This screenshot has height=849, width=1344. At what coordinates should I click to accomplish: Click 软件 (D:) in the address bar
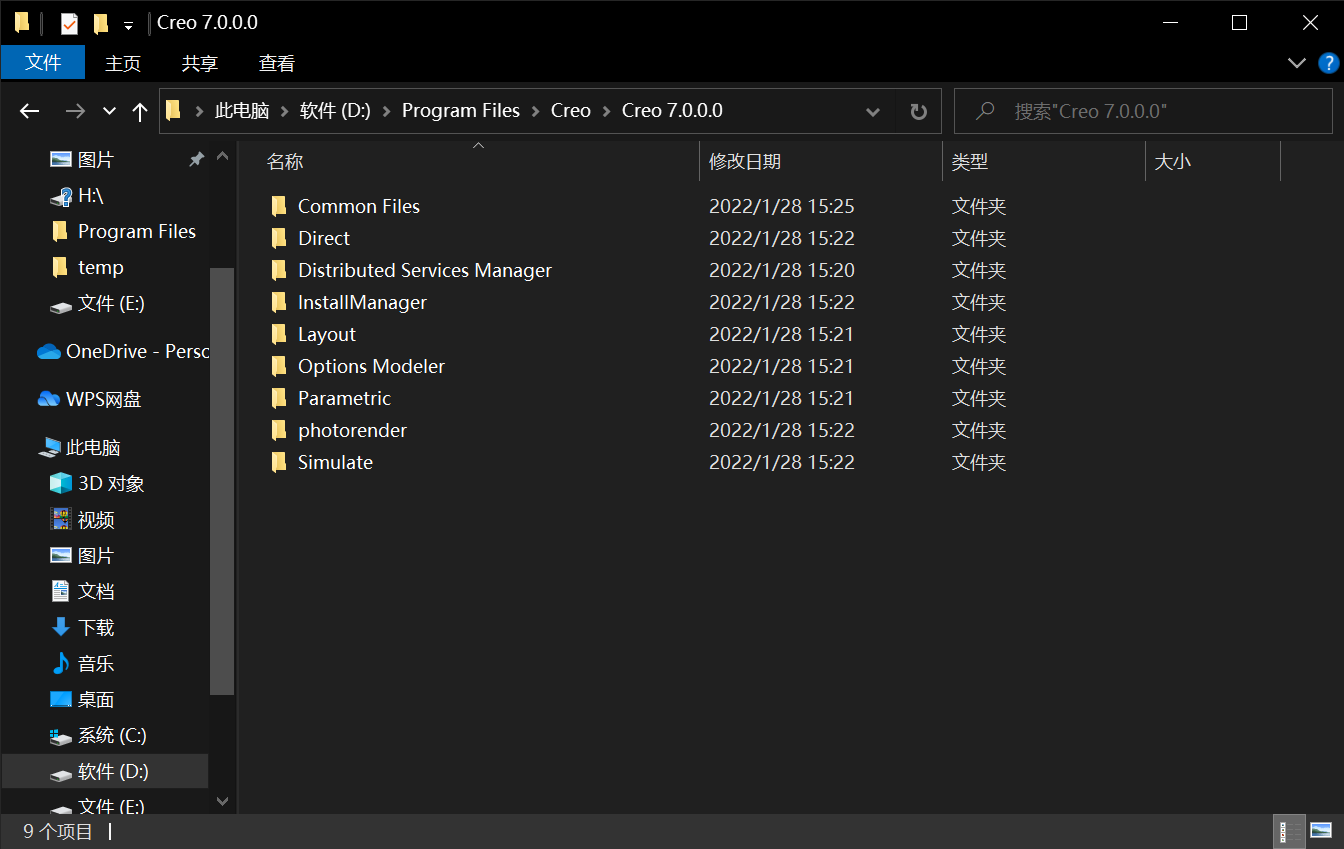tap(335, 111)
